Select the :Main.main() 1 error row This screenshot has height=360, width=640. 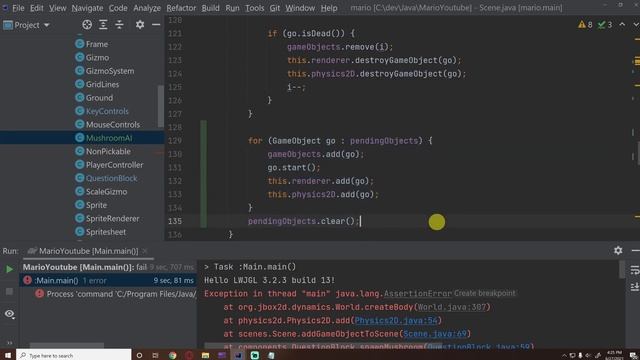point(109,280)
